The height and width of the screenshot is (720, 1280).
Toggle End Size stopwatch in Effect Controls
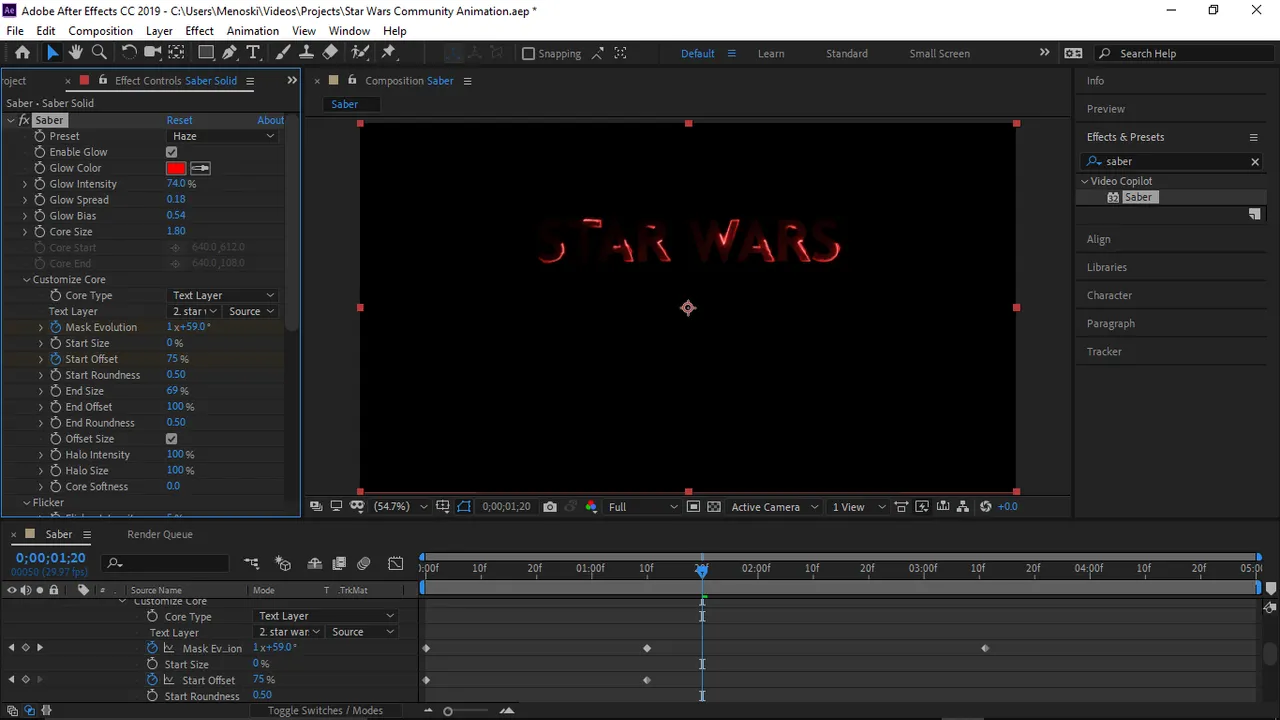[x=56, y=391]
